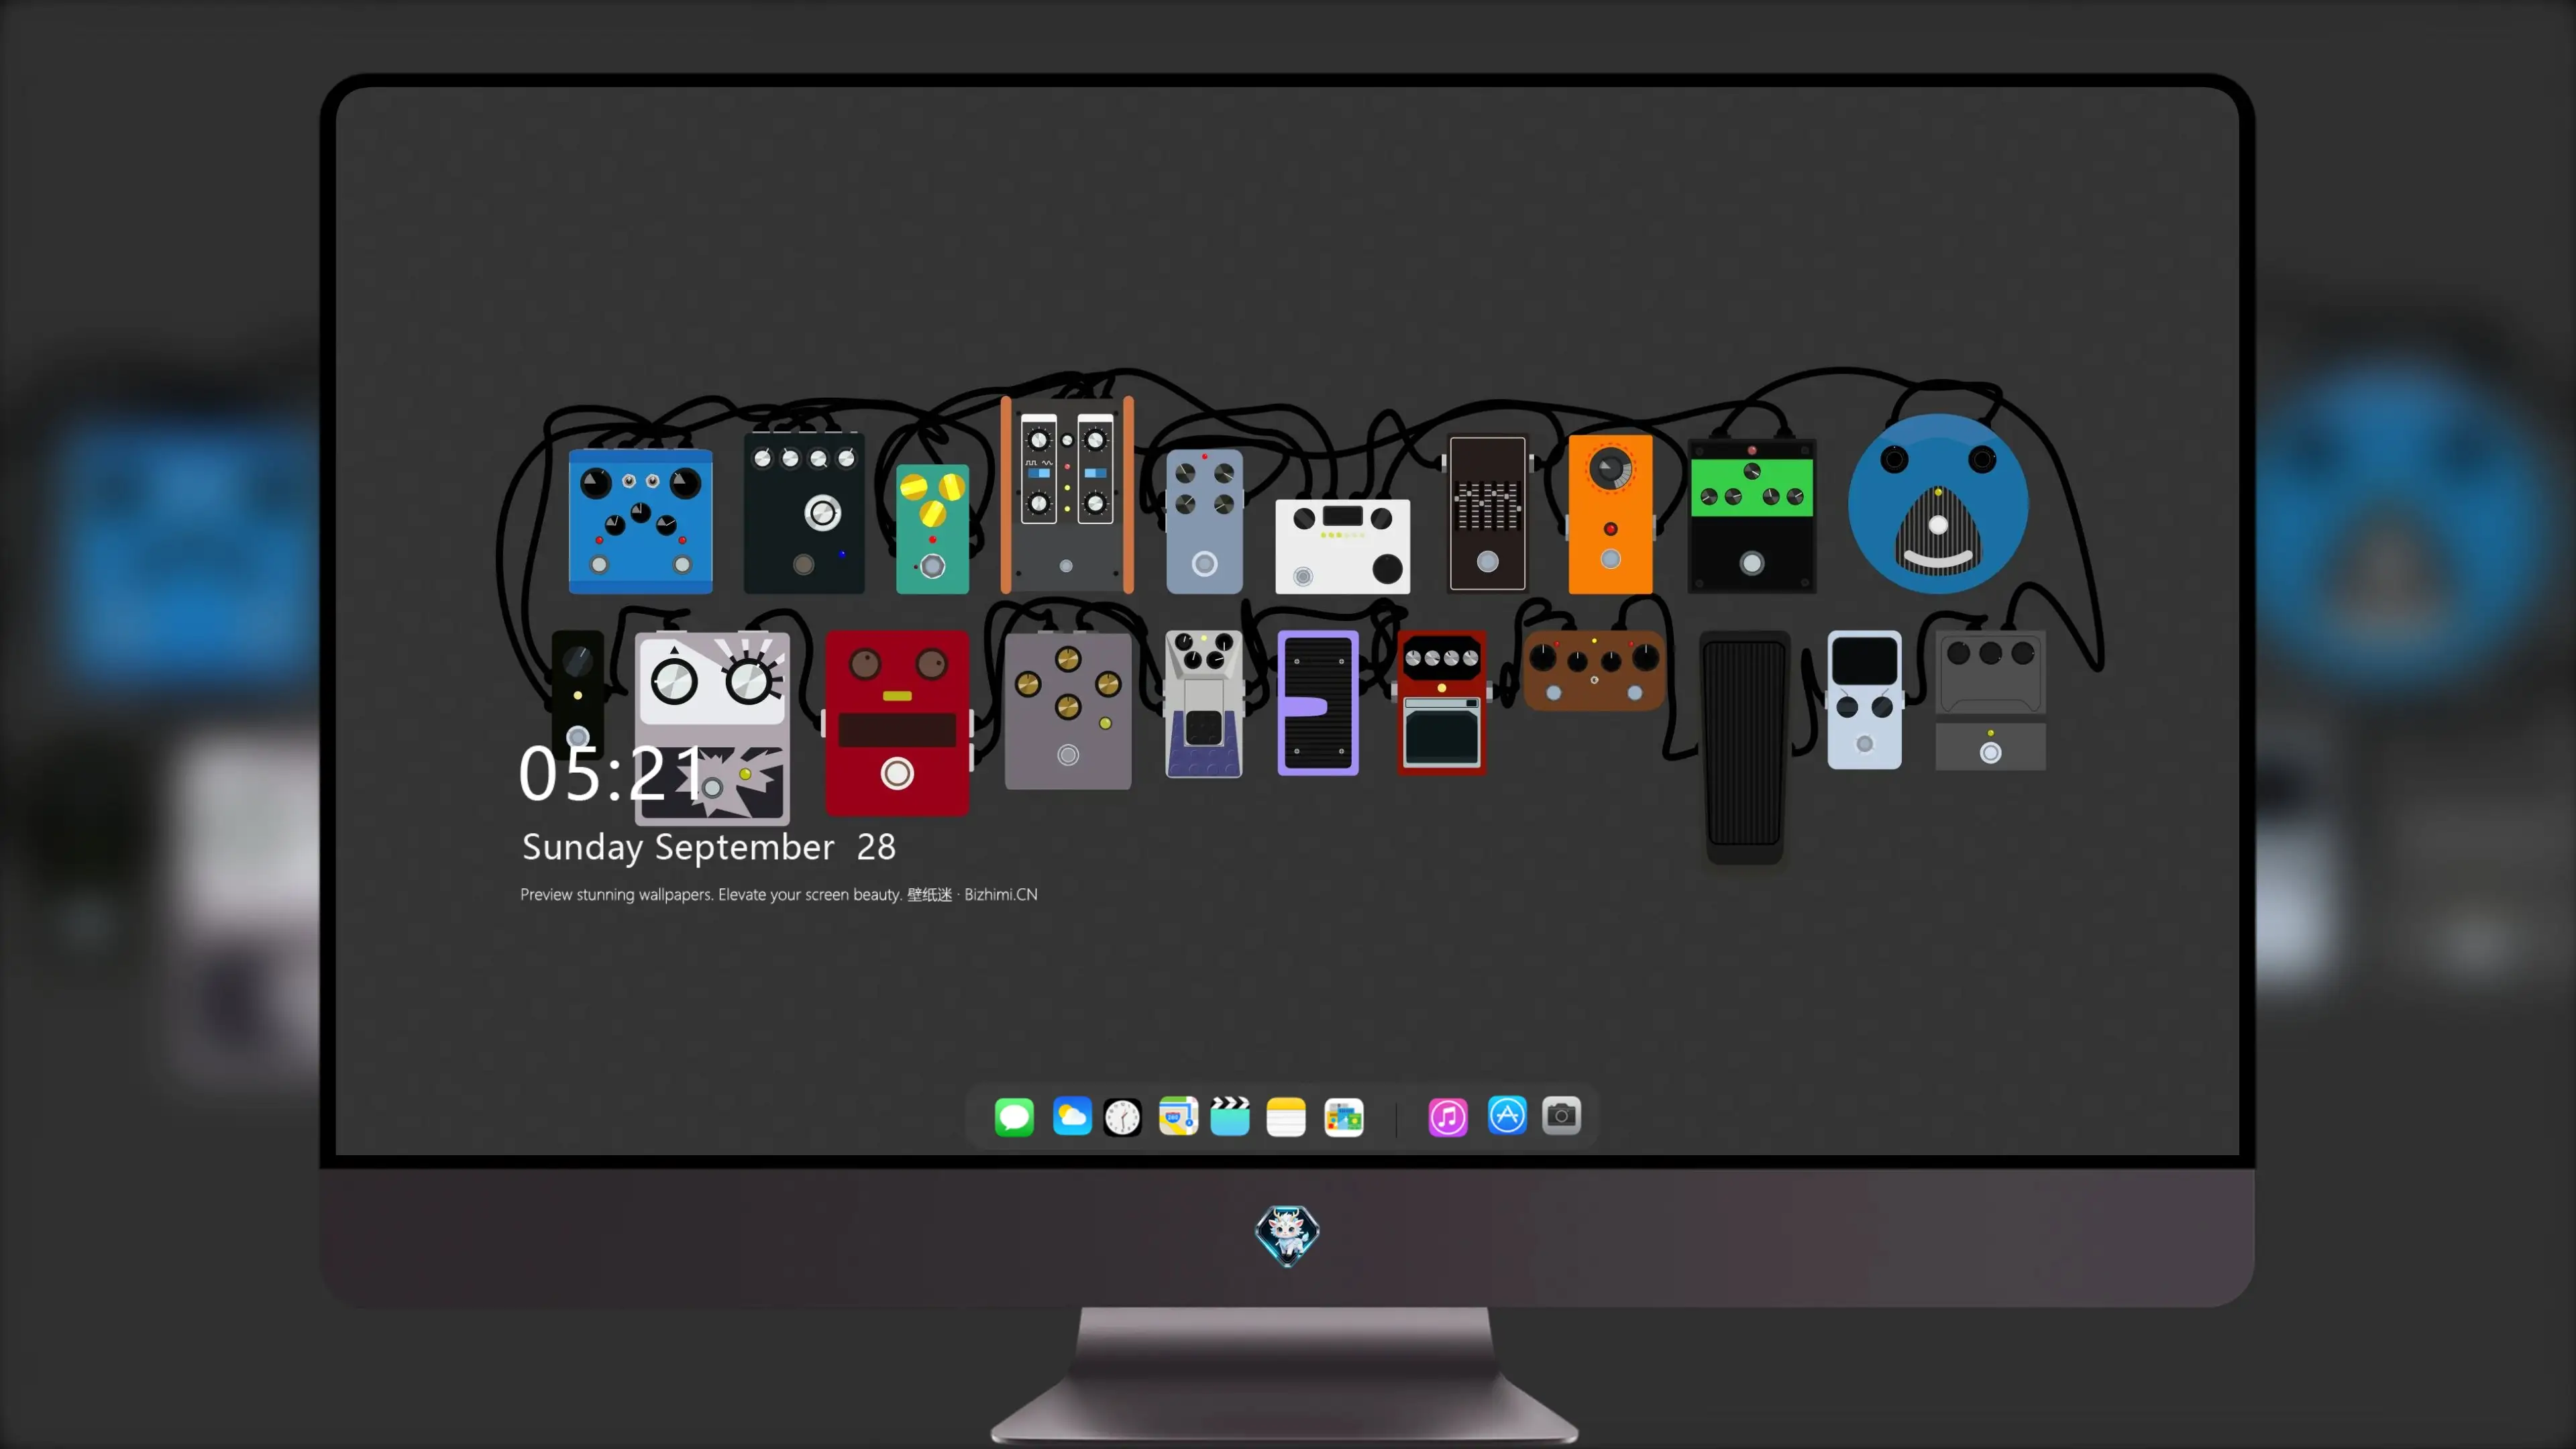Screen dimensions: 2576x1449
Task: Open the Clock app in the dock
Action: [1122, 1116]
